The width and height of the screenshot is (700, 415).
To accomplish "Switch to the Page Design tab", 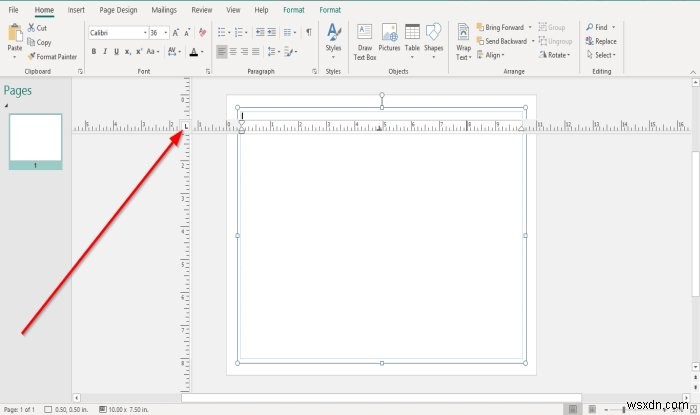I will pyautogui.click(x=118, y=9).
